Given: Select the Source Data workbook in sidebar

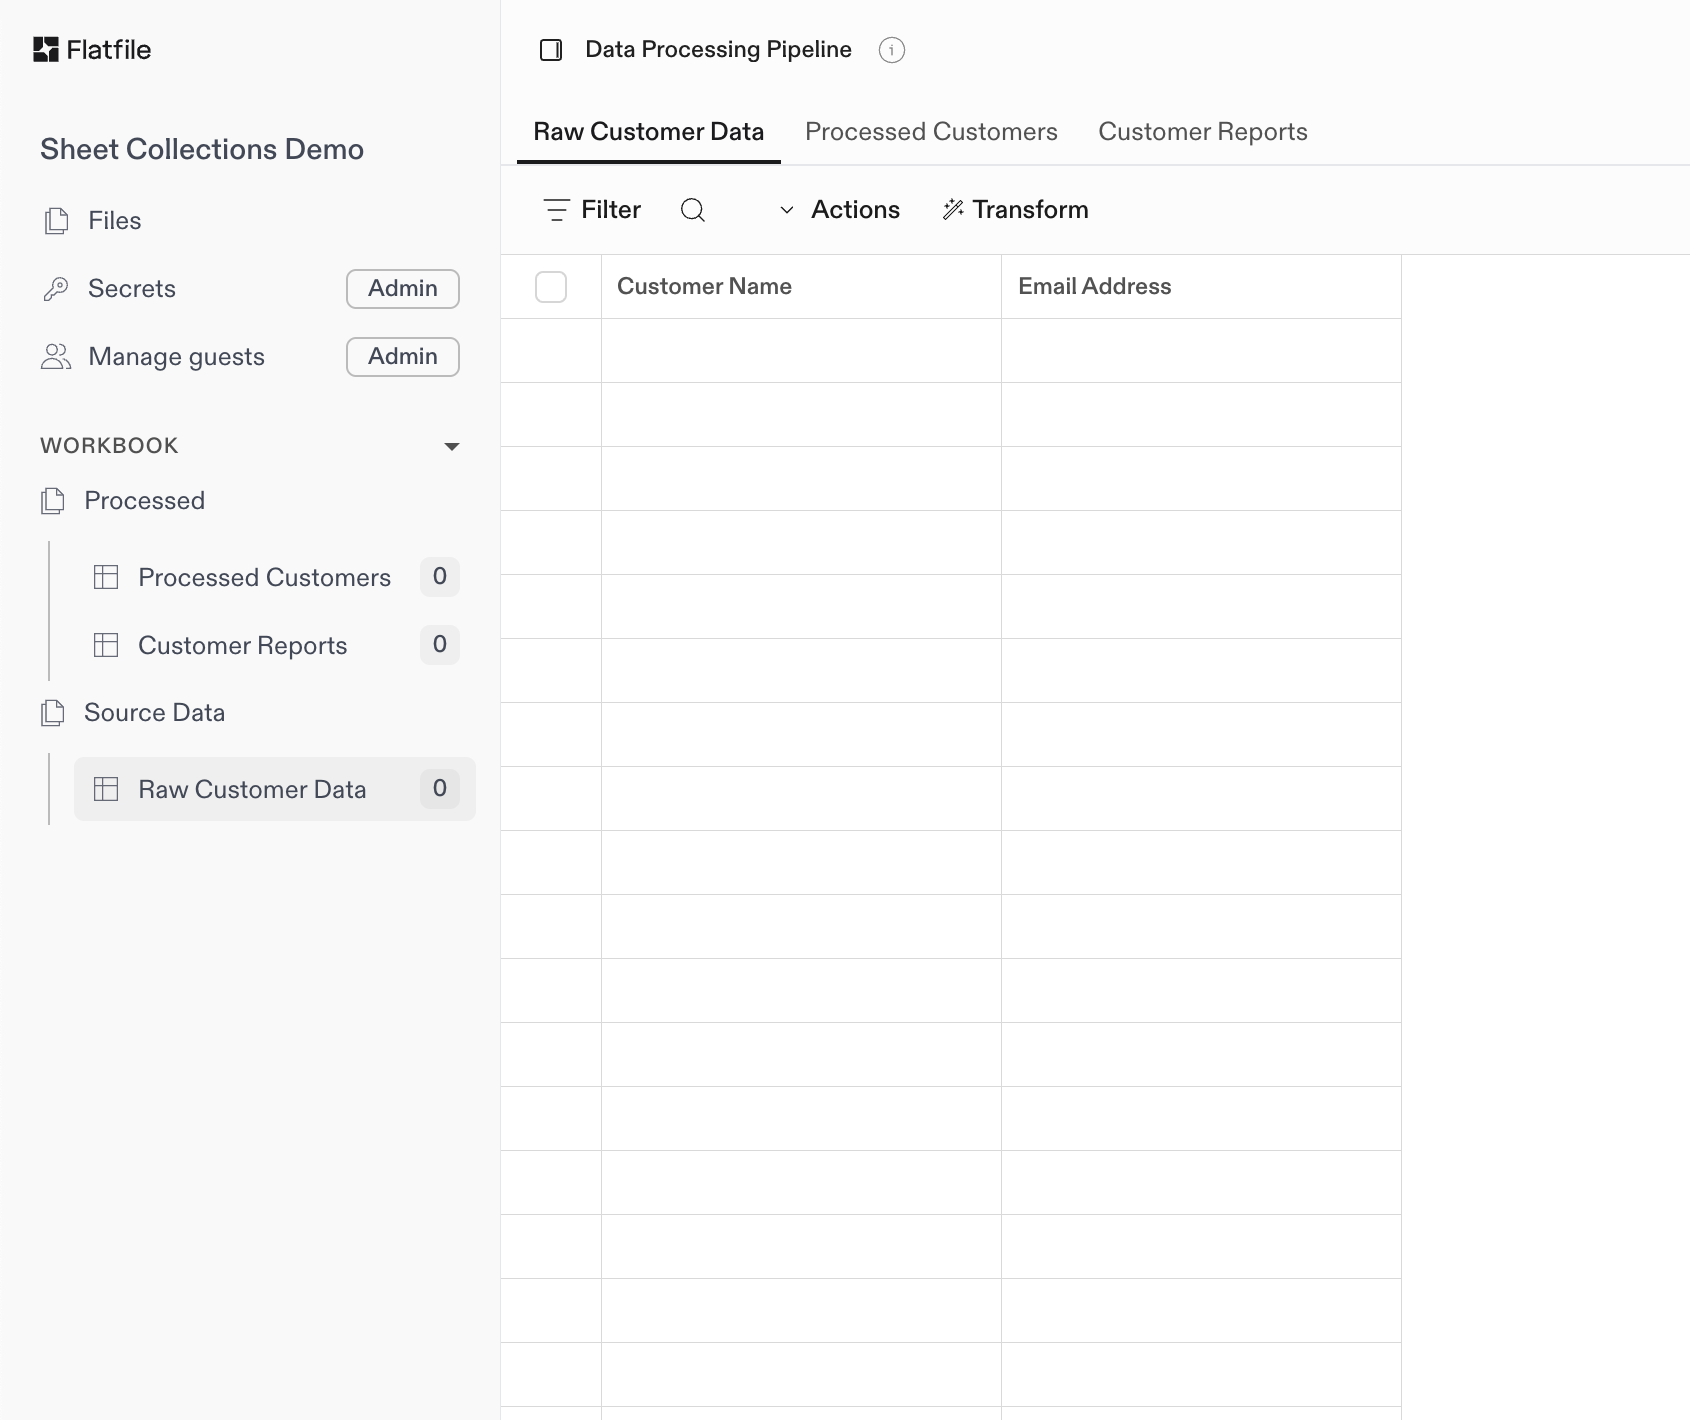Looking at the screenshot, I should [155, 713].
